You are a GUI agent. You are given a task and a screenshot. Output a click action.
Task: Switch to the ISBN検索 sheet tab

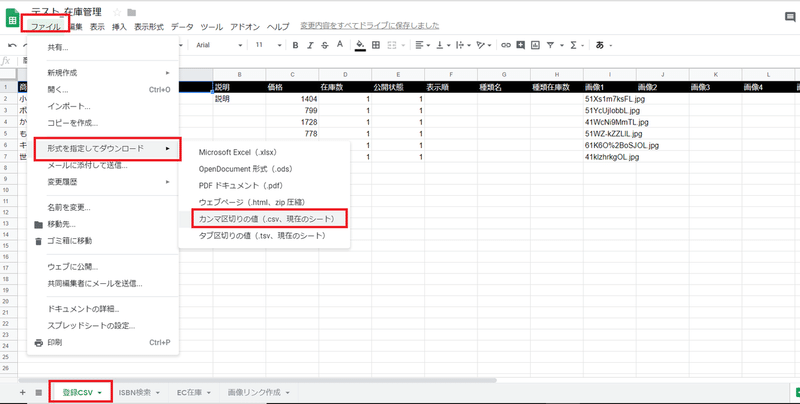(x=135, y=393)
